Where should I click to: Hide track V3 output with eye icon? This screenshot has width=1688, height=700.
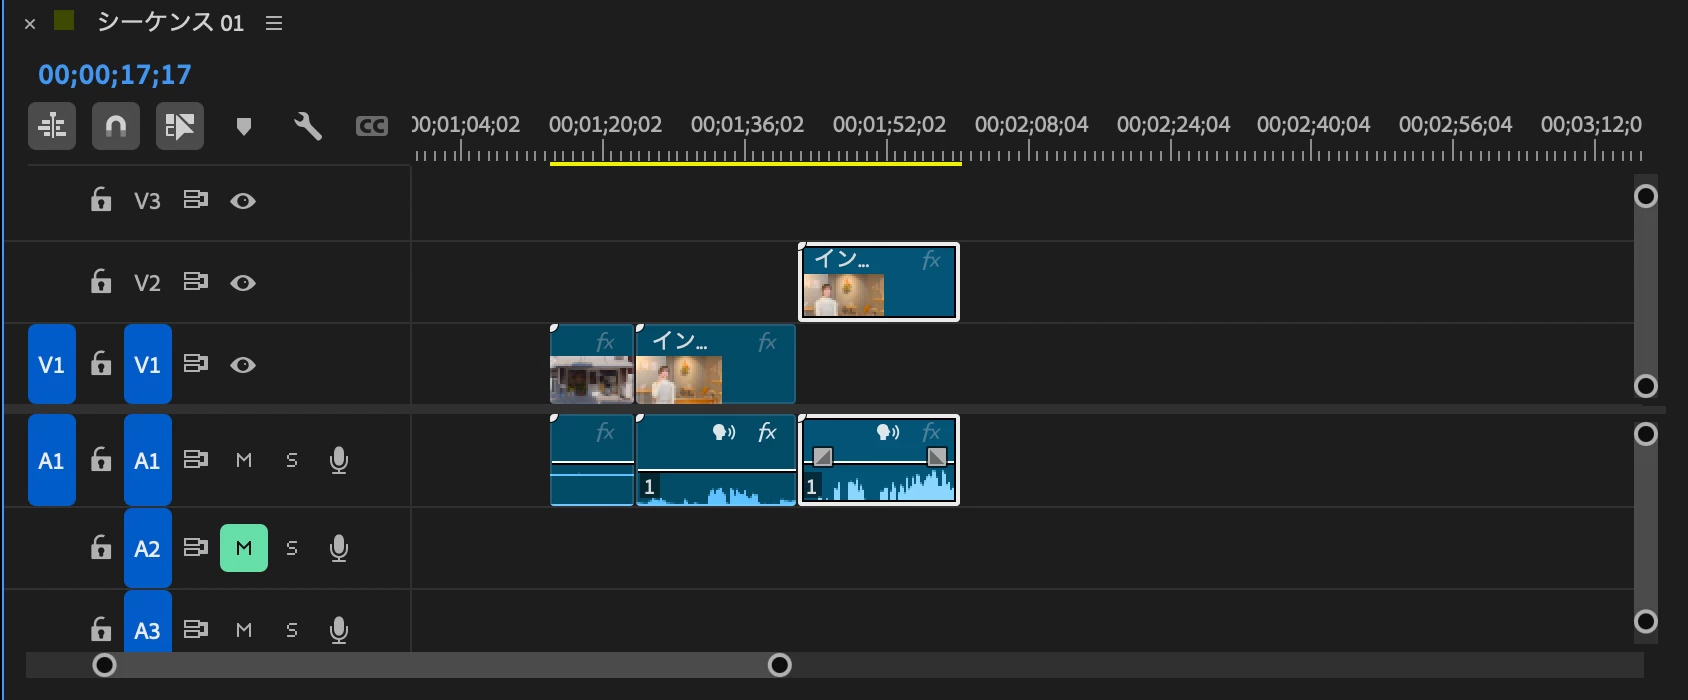tap(243, 201)
